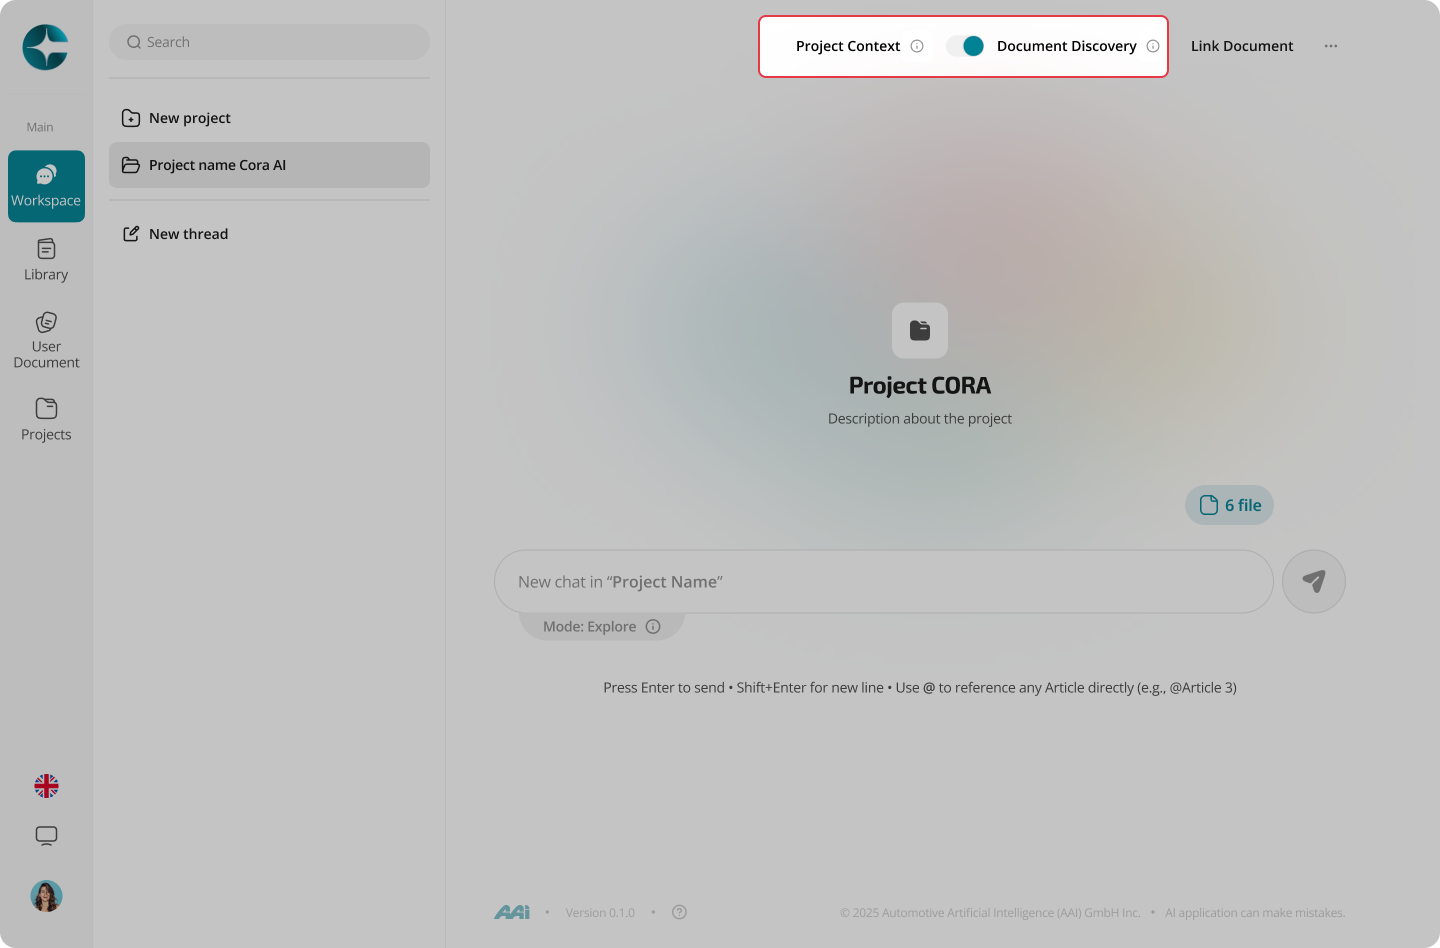Toggle the Document Discovery switch
Image resolution: width=1440 pixels, height=948 pixels.
965,46
